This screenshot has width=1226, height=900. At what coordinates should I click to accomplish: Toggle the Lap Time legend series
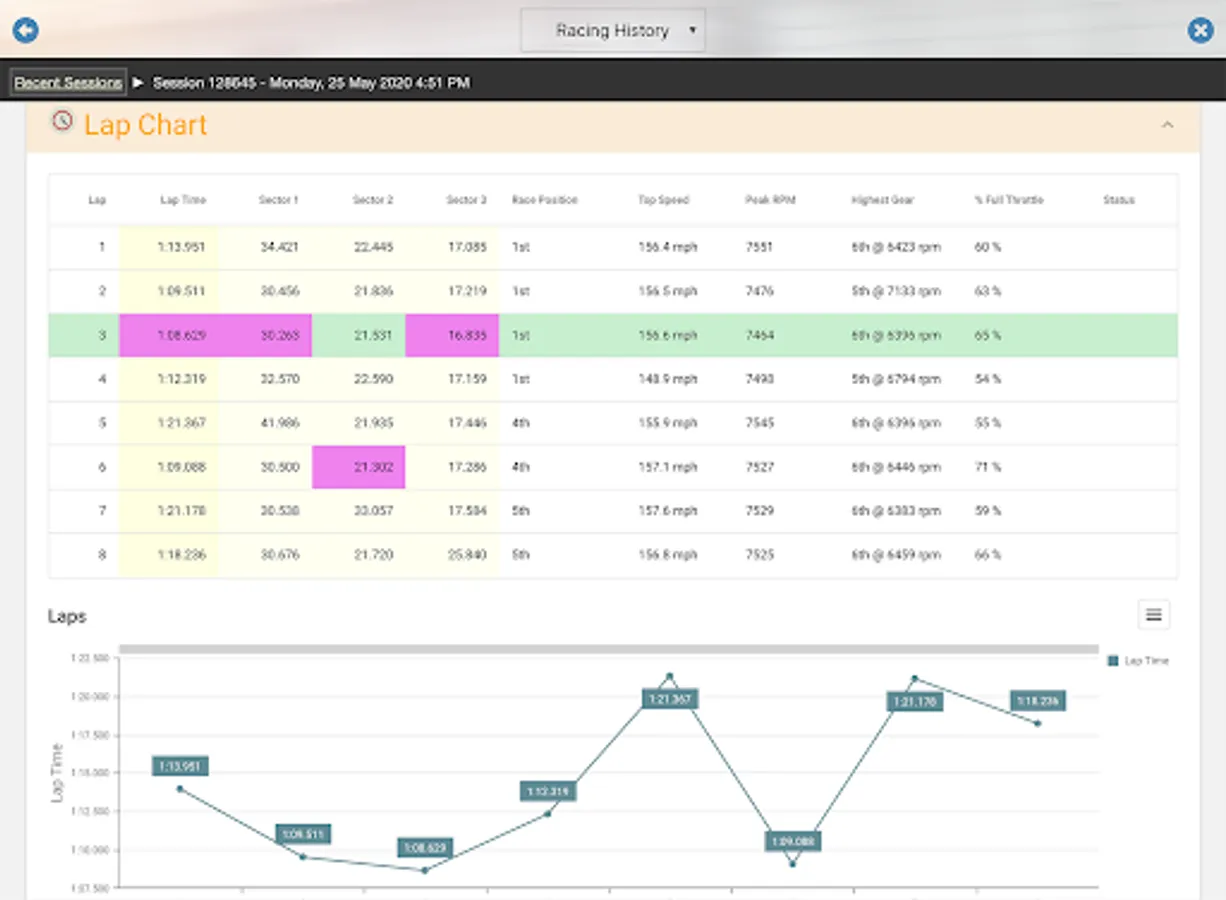pos(1139,661)
